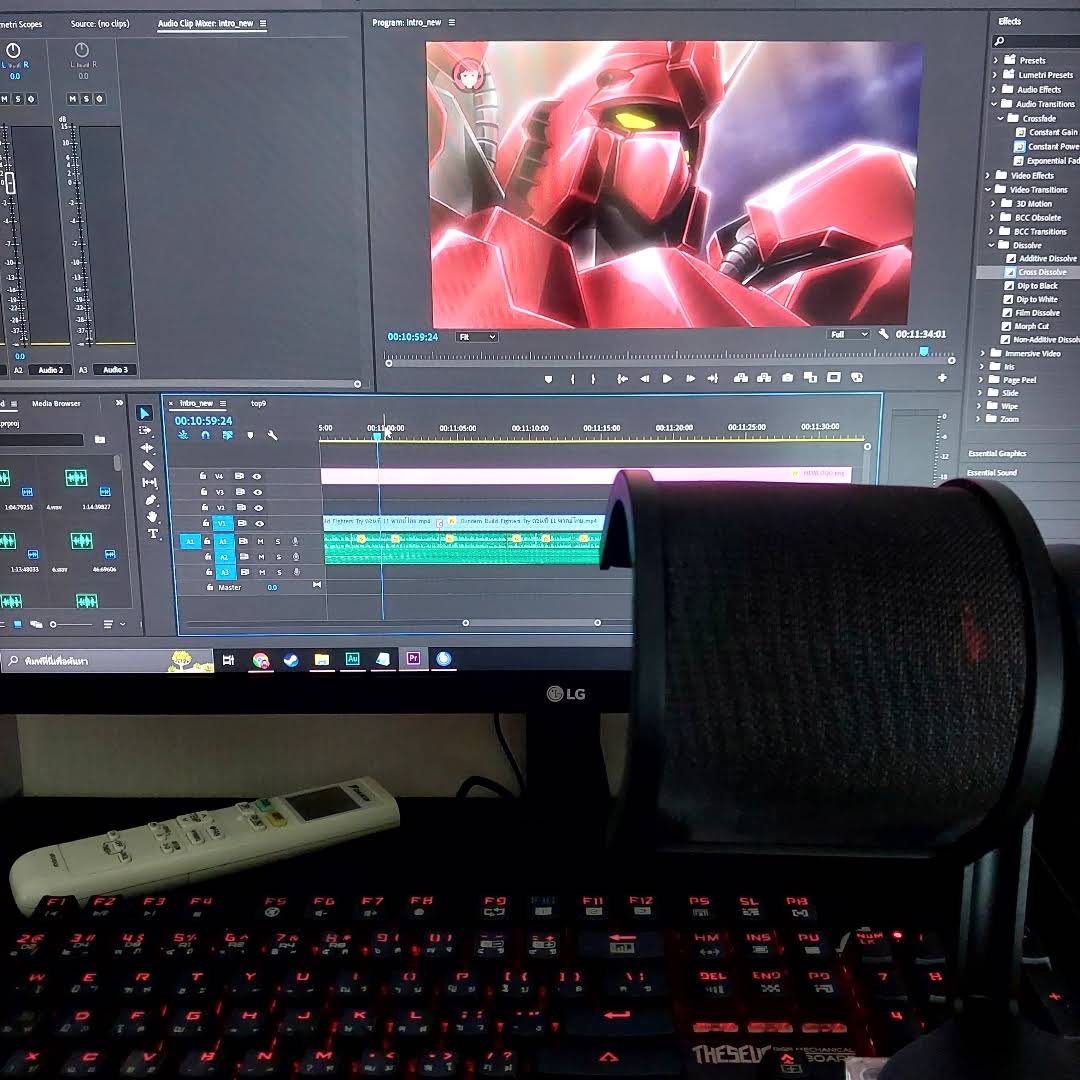Solo audio track A2

278,557
